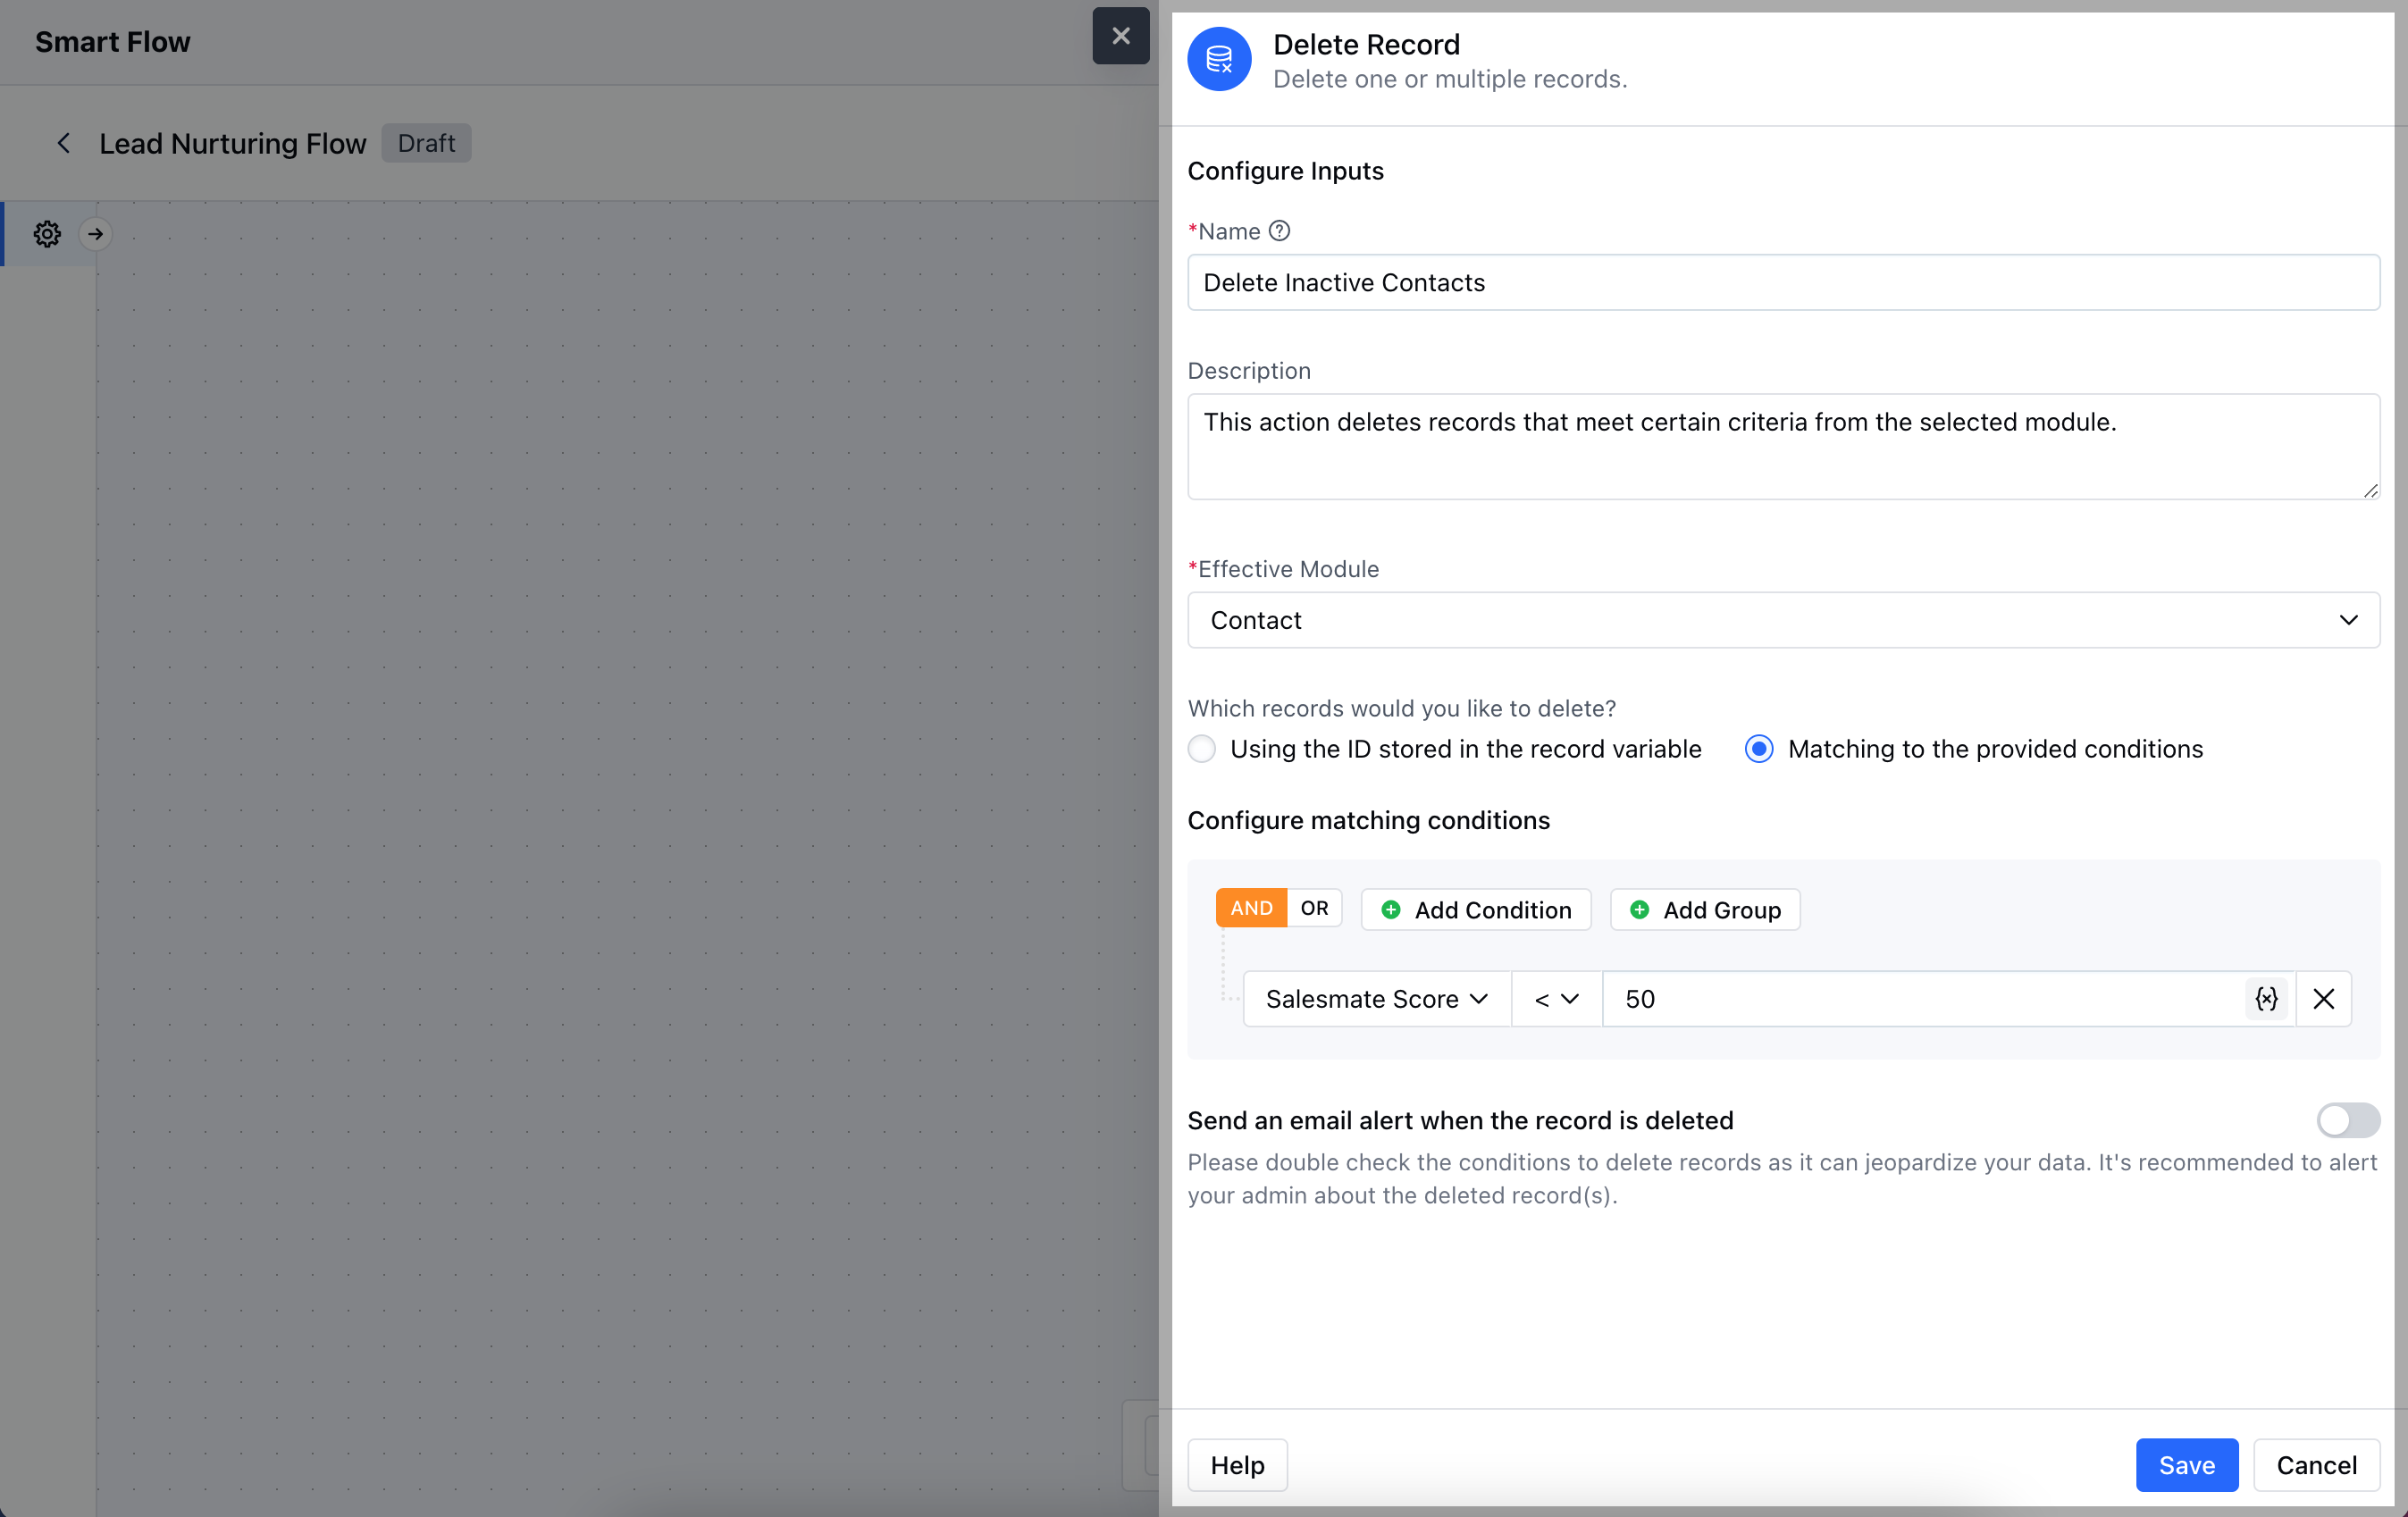The height and width of the screenshot is (1517, 2408).
Task: Enable the email alert toggle
Action: click(x=2347, y=1120)
